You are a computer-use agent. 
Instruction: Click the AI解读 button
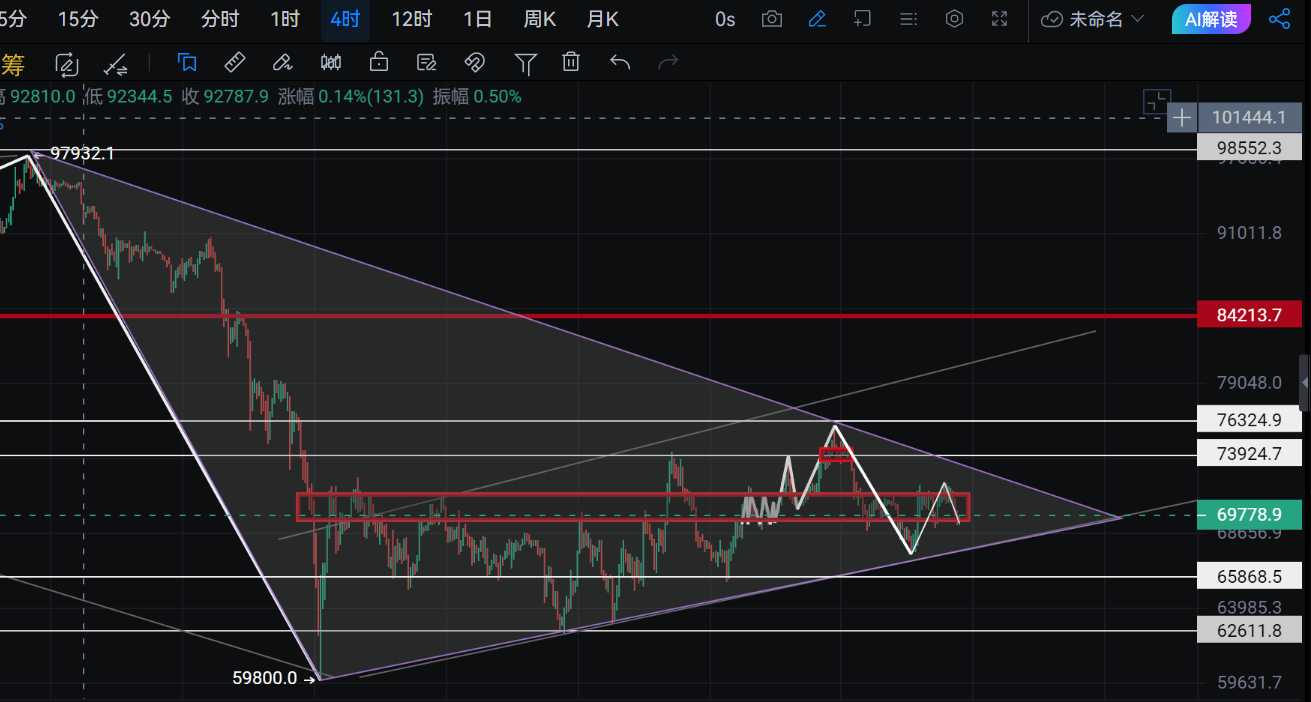(x=1211, y=19)
